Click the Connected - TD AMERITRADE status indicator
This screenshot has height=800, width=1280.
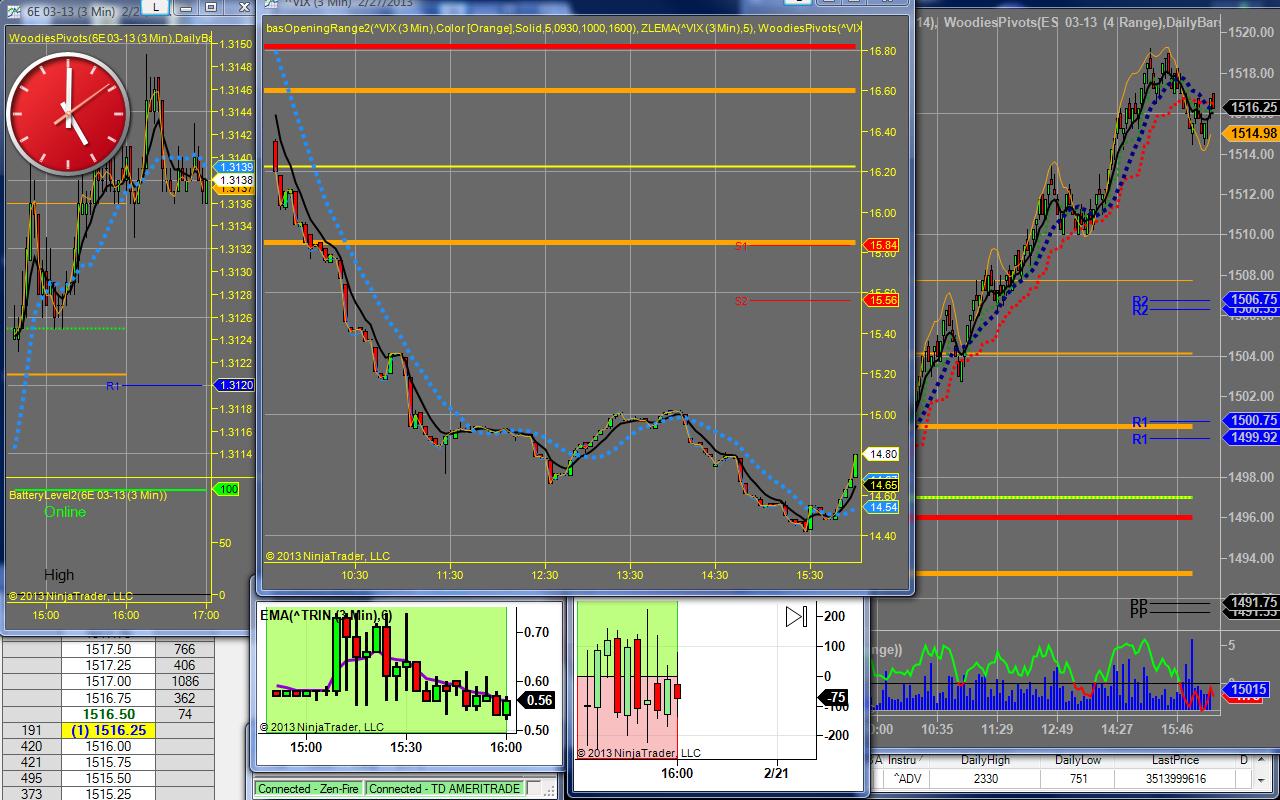click(x=444, y=789)
